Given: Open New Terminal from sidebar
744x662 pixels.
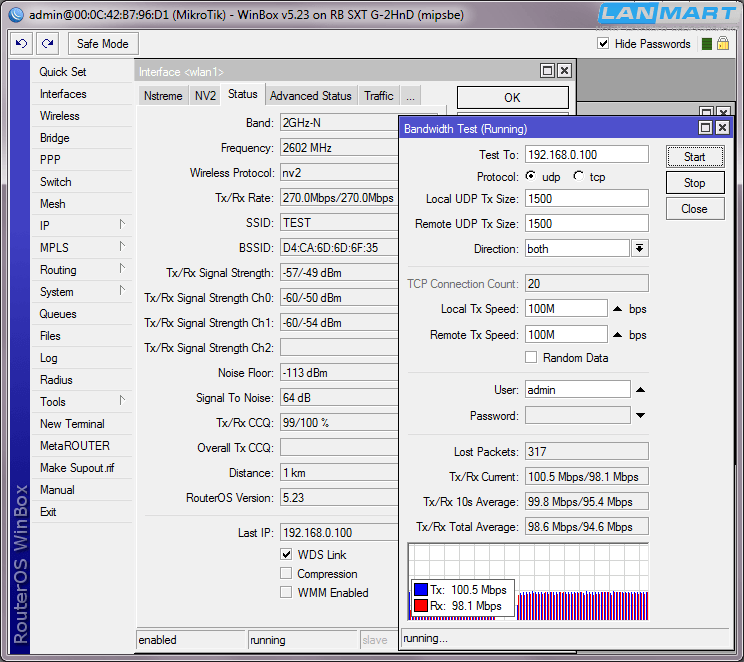Looking at the screenshot, I should (82, 424).
